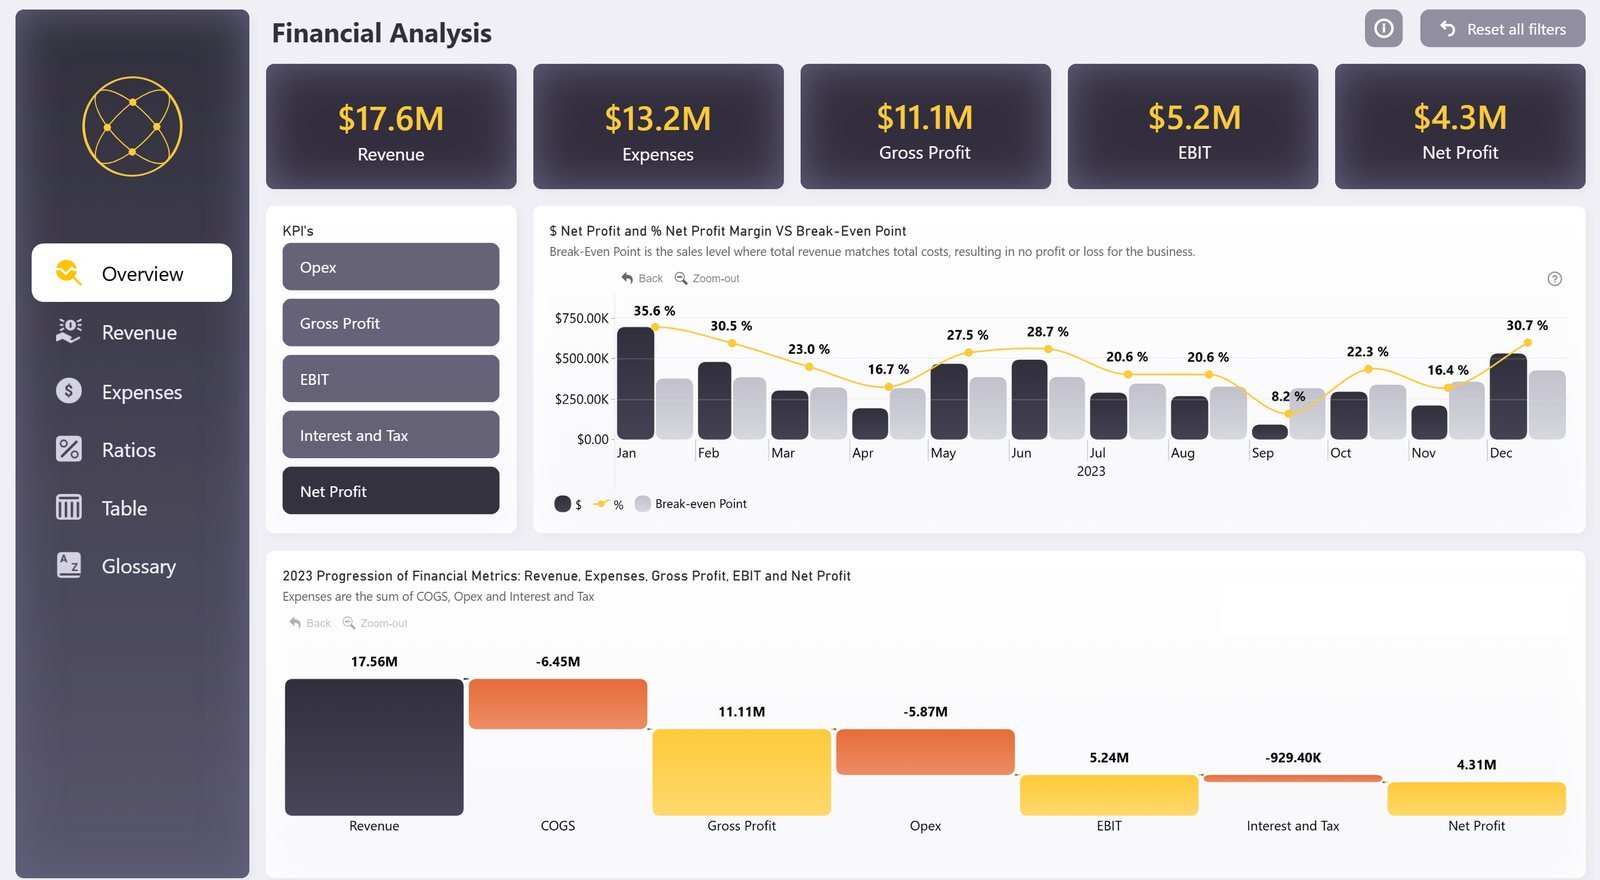Click the $750.00K axis label
The height and width of the screenshot is (880, 1600).
[x=581, y=318]
